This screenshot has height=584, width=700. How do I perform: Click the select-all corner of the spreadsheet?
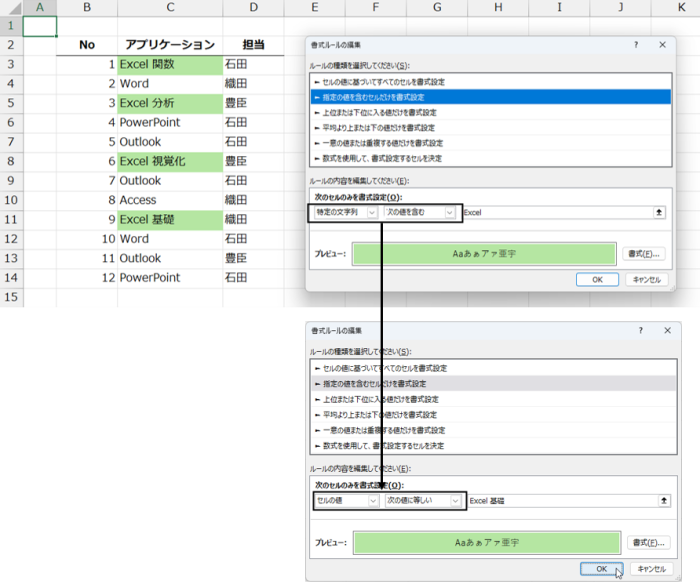(11, 8)
